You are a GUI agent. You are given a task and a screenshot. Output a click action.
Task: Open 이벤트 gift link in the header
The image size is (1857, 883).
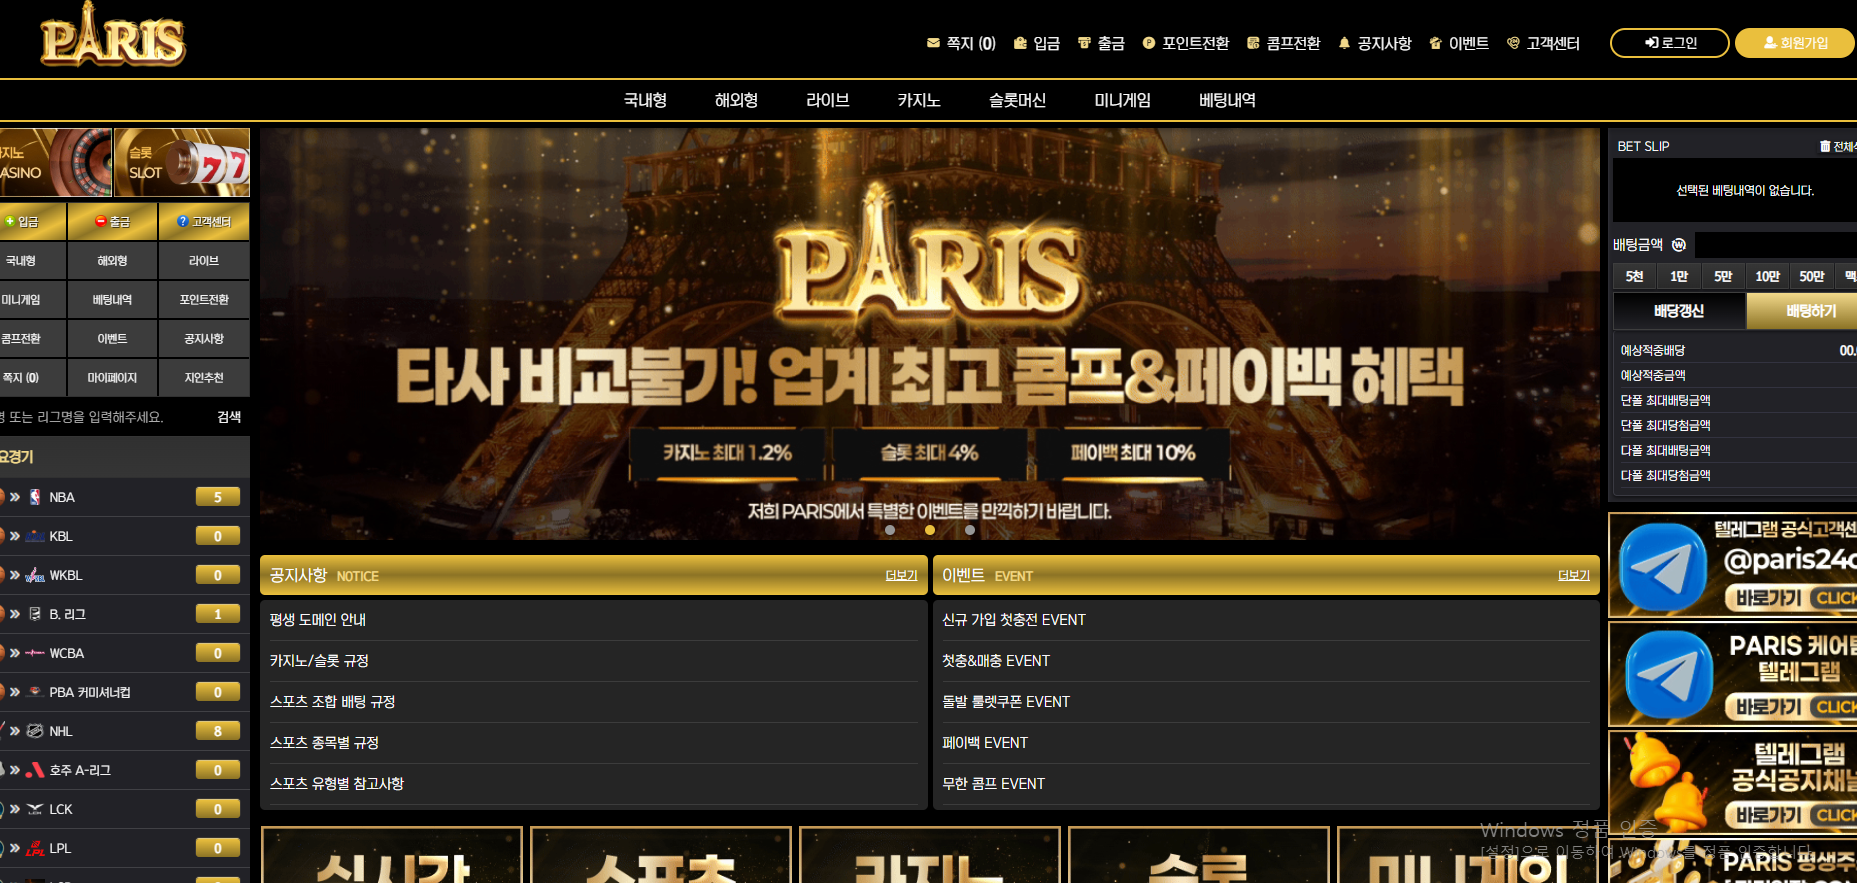pyautogui.click(x=1459, y=43)
